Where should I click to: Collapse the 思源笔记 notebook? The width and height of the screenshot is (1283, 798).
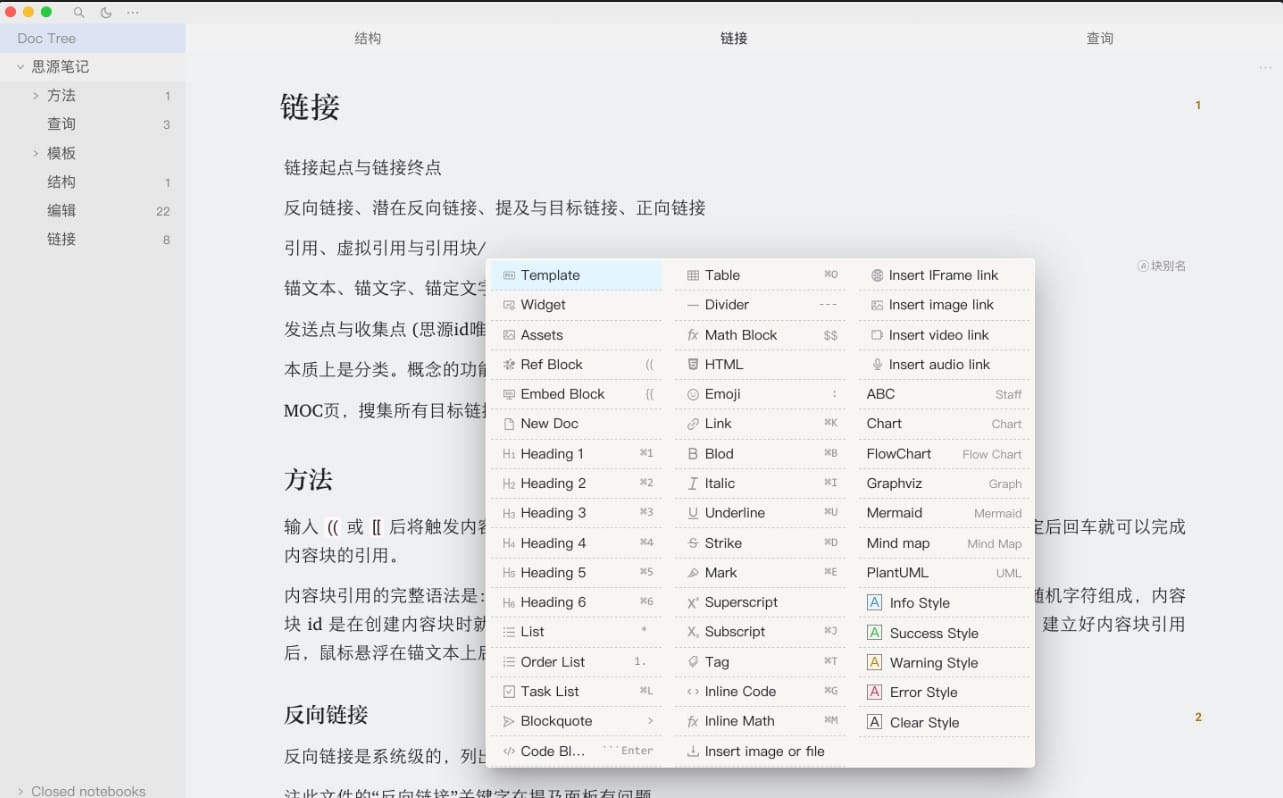(20, 66)
